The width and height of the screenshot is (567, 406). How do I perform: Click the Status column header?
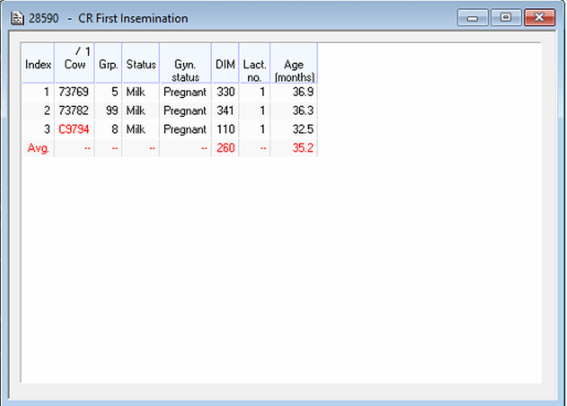coord(141,63)
